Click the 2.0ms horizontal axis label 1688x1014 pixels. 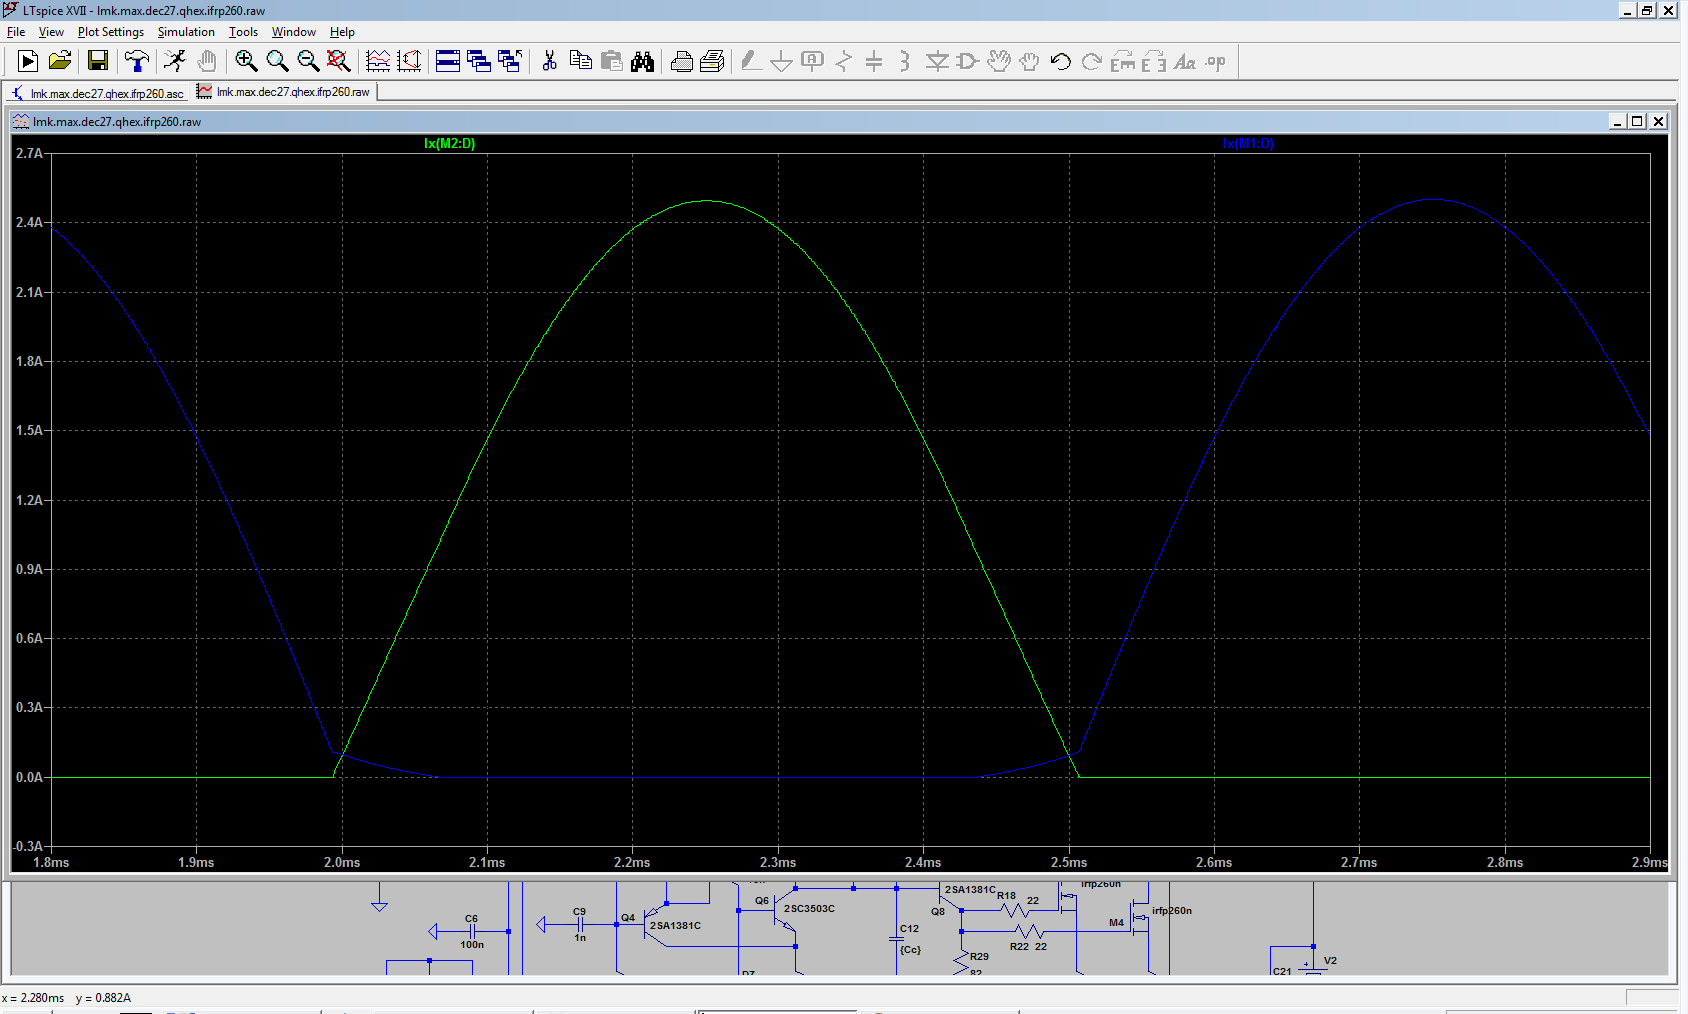342,862
